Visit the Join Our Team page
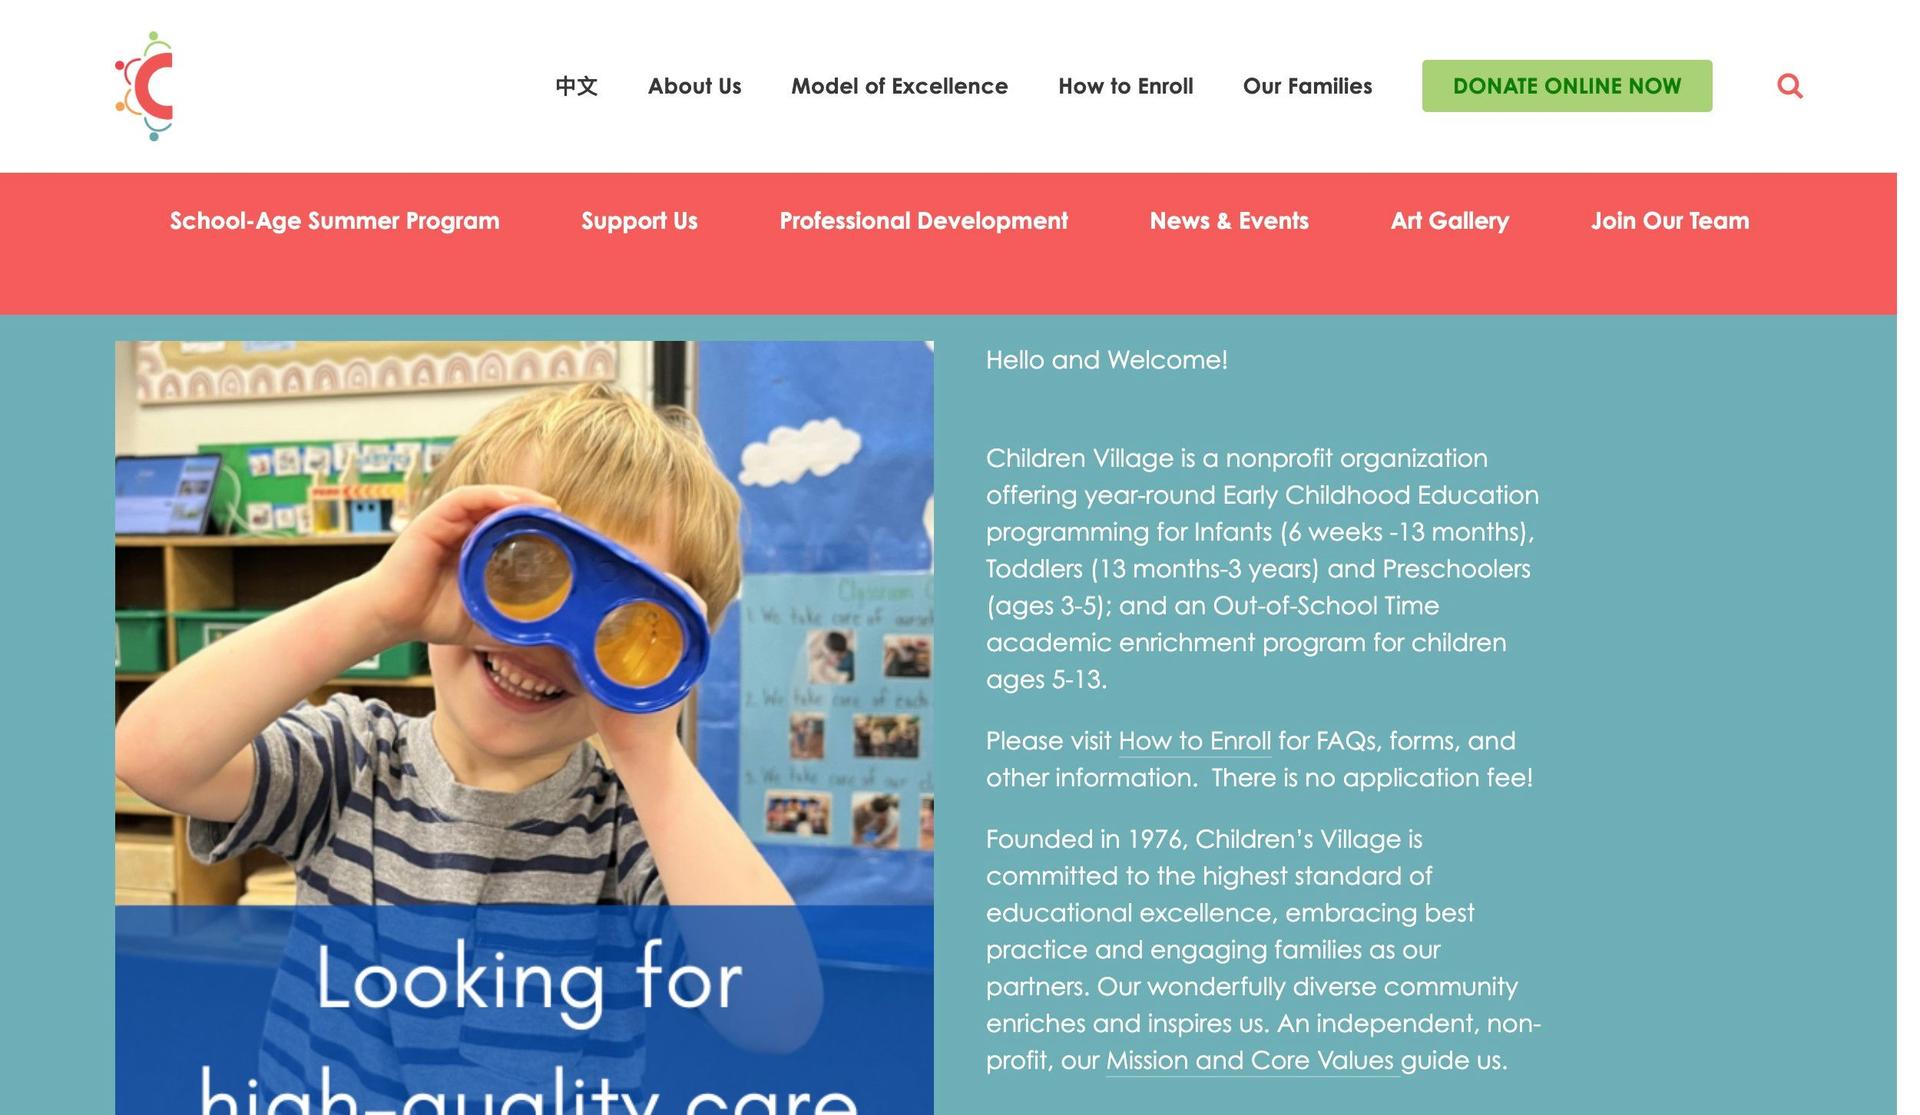This screenshot has height=1115, width=1920. tap(1669, 221)
